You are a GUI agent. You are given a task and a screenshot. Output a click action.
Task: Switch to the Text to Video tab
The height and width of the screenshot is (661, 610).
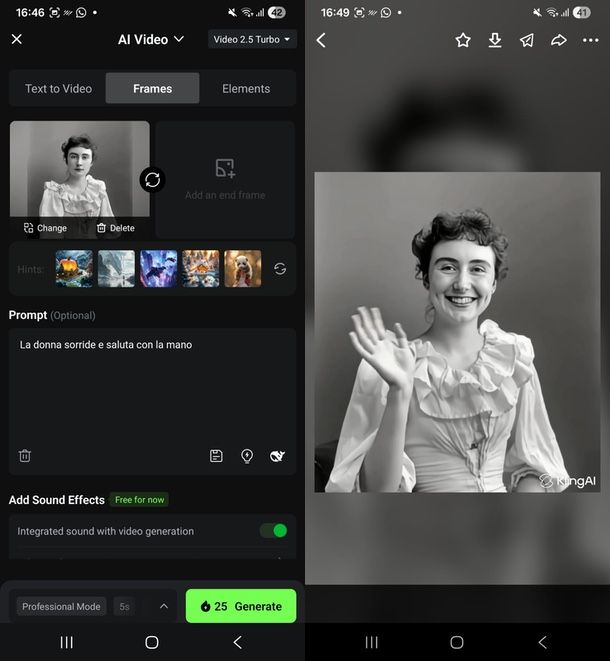point(58,89)
